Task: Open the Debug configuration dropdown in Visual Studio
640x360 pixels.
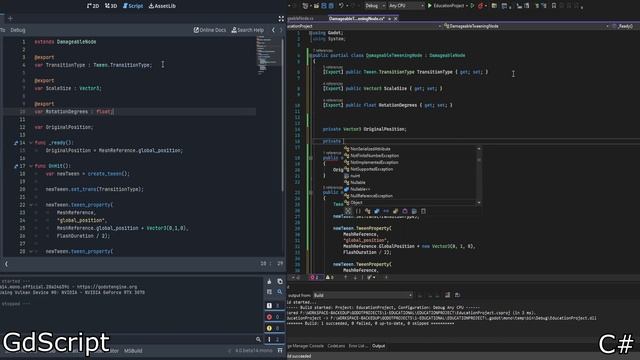Action: pyautogui.click(x=375, y=6)
